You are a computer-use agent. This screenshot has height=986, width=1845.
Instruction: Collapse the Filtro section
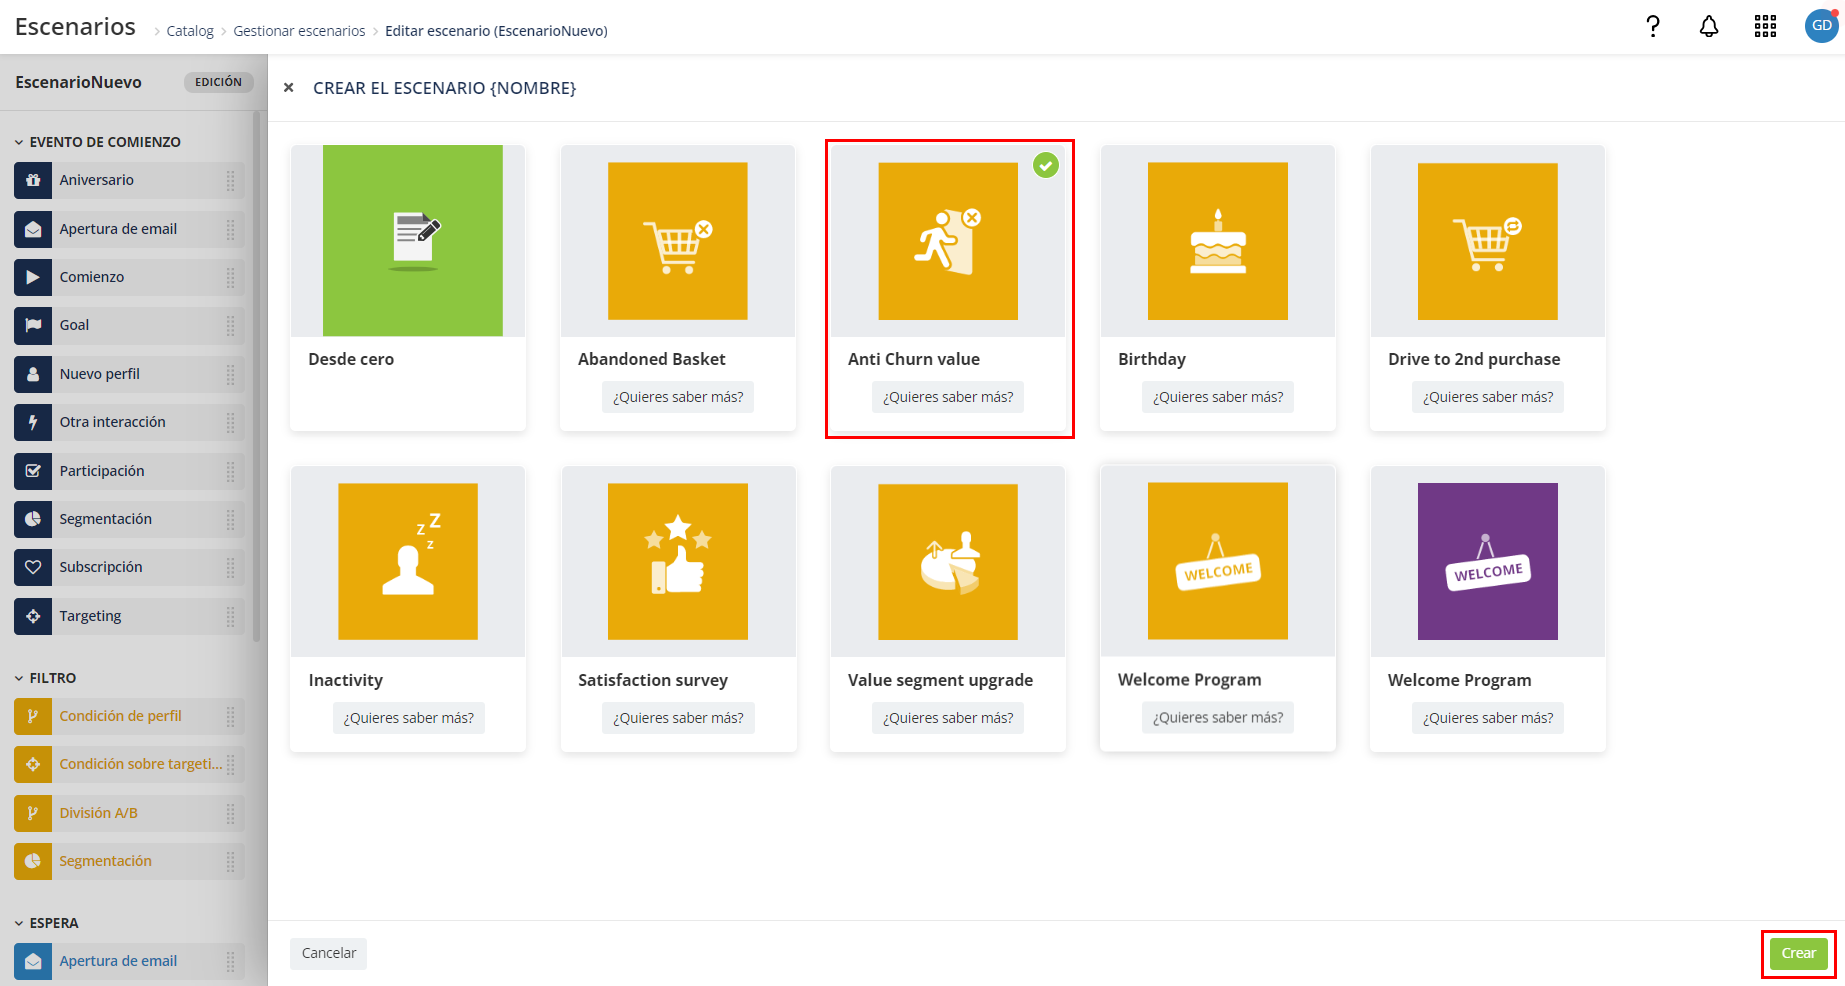pyautogui.click(x=19, y=678)
